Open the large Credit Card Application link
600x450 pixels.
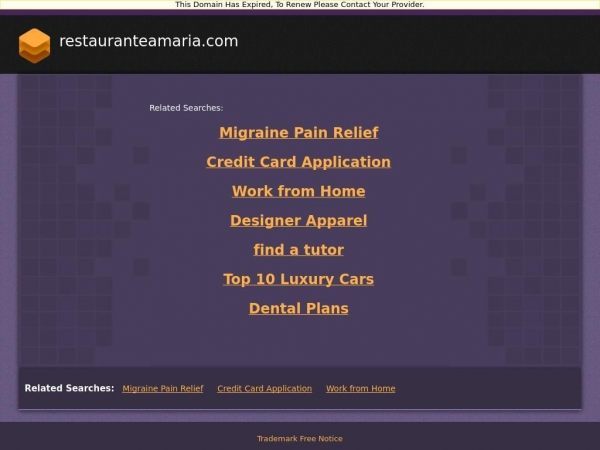(x=298, y=162)
